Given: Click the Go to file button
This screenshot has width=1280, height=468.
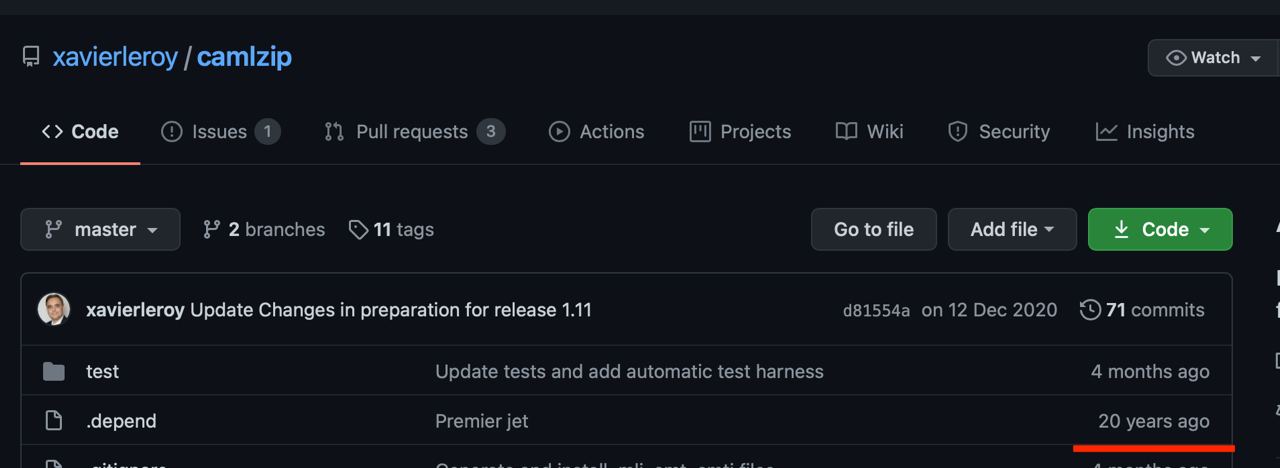Looking at the screenshot, I should pyautogui.click(x=874, y=229).
